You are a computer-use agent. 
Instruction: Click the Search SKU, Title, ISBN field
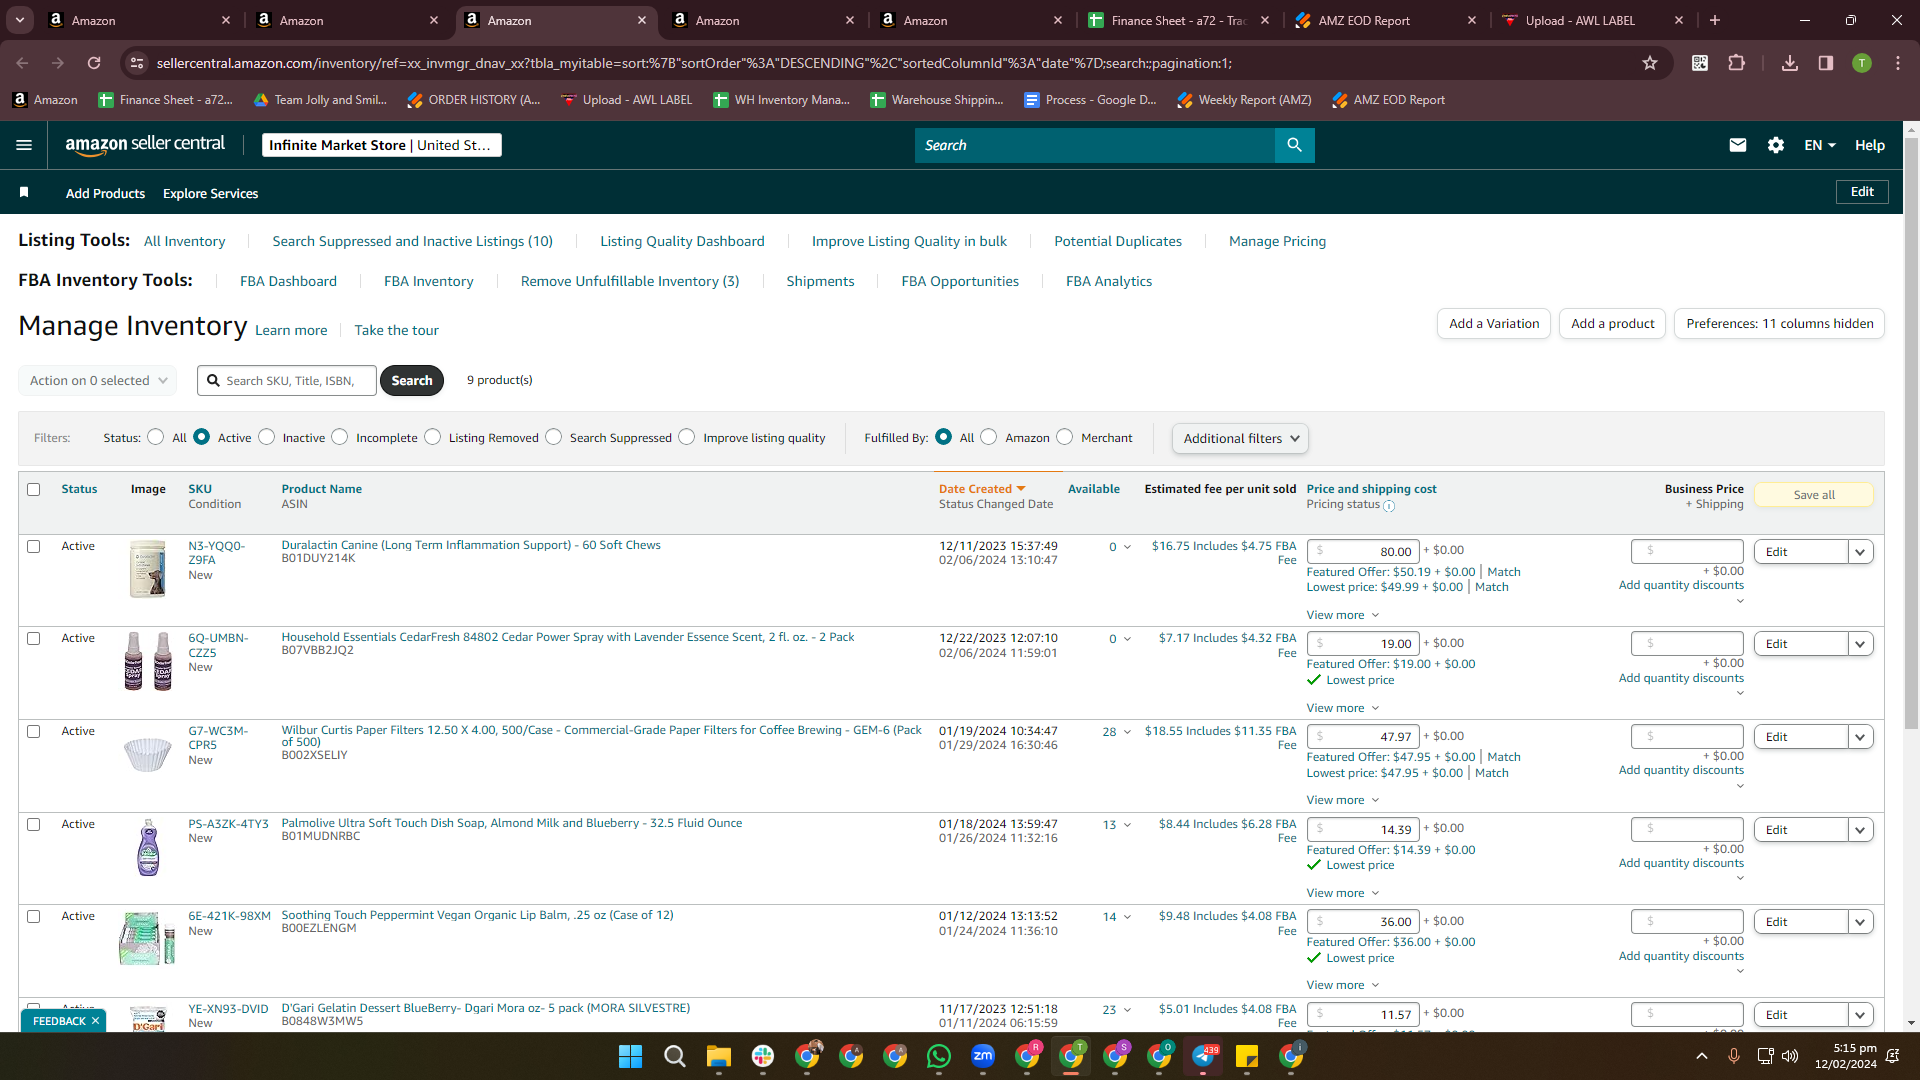[x=287, y=381]
